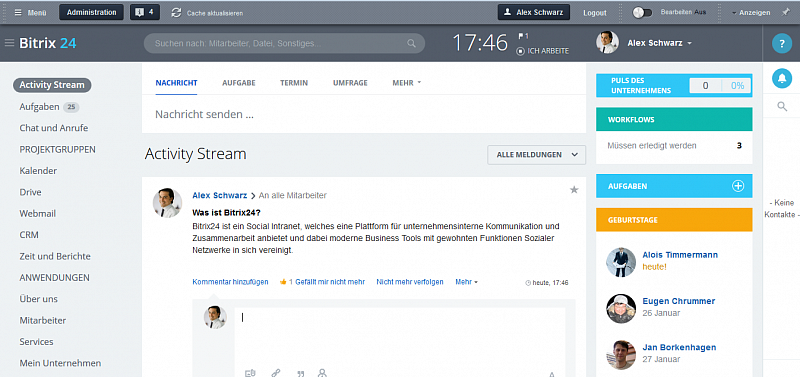Open Mein Unternehmen in the left menu
The height and width of the screenshot is (377, 800).
tap(60, 363)
